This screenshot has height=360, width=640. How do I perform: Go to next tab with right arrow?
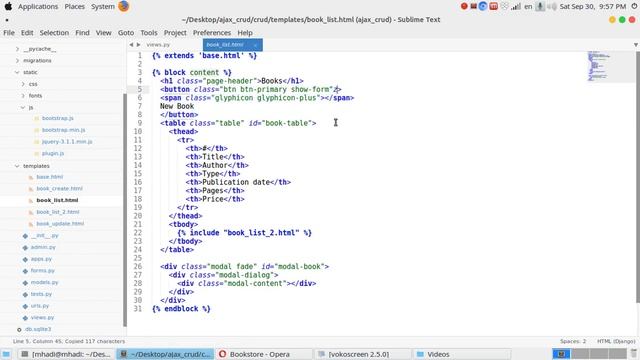pos(139,44)
